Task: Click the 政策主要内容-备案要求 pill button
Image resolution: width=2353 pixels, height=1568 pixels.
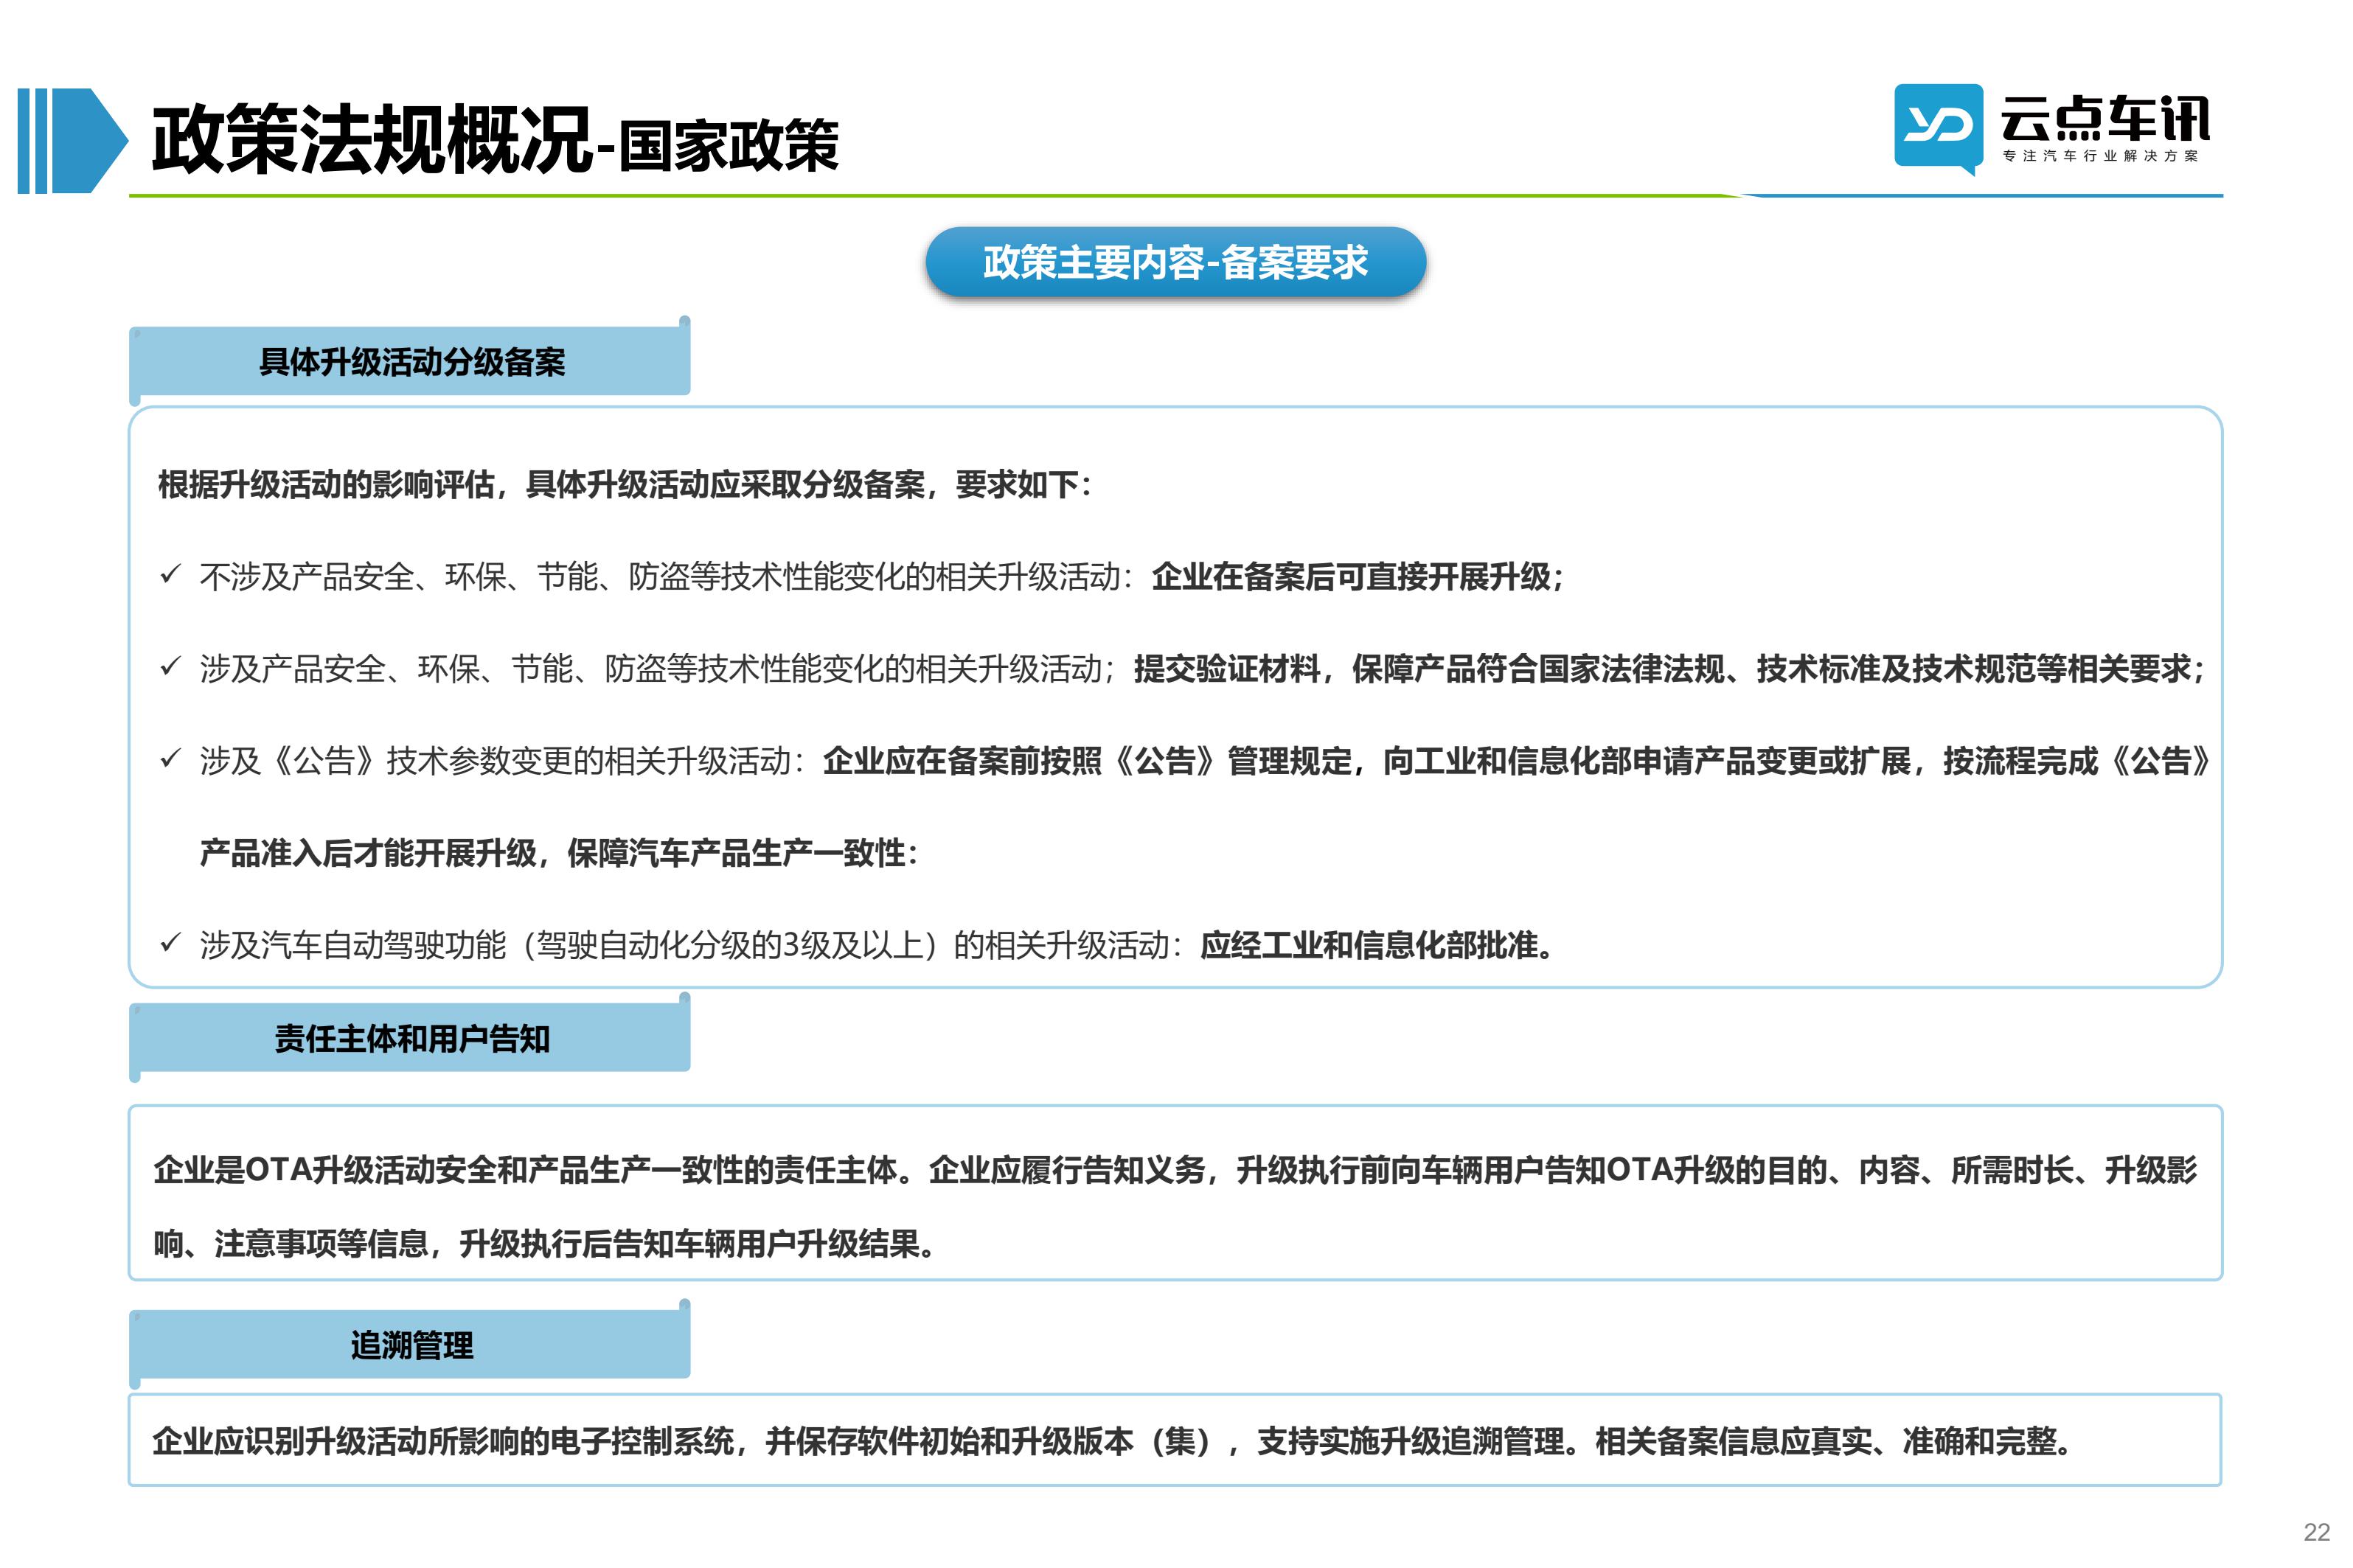Action: click(x=1175, y=262)
